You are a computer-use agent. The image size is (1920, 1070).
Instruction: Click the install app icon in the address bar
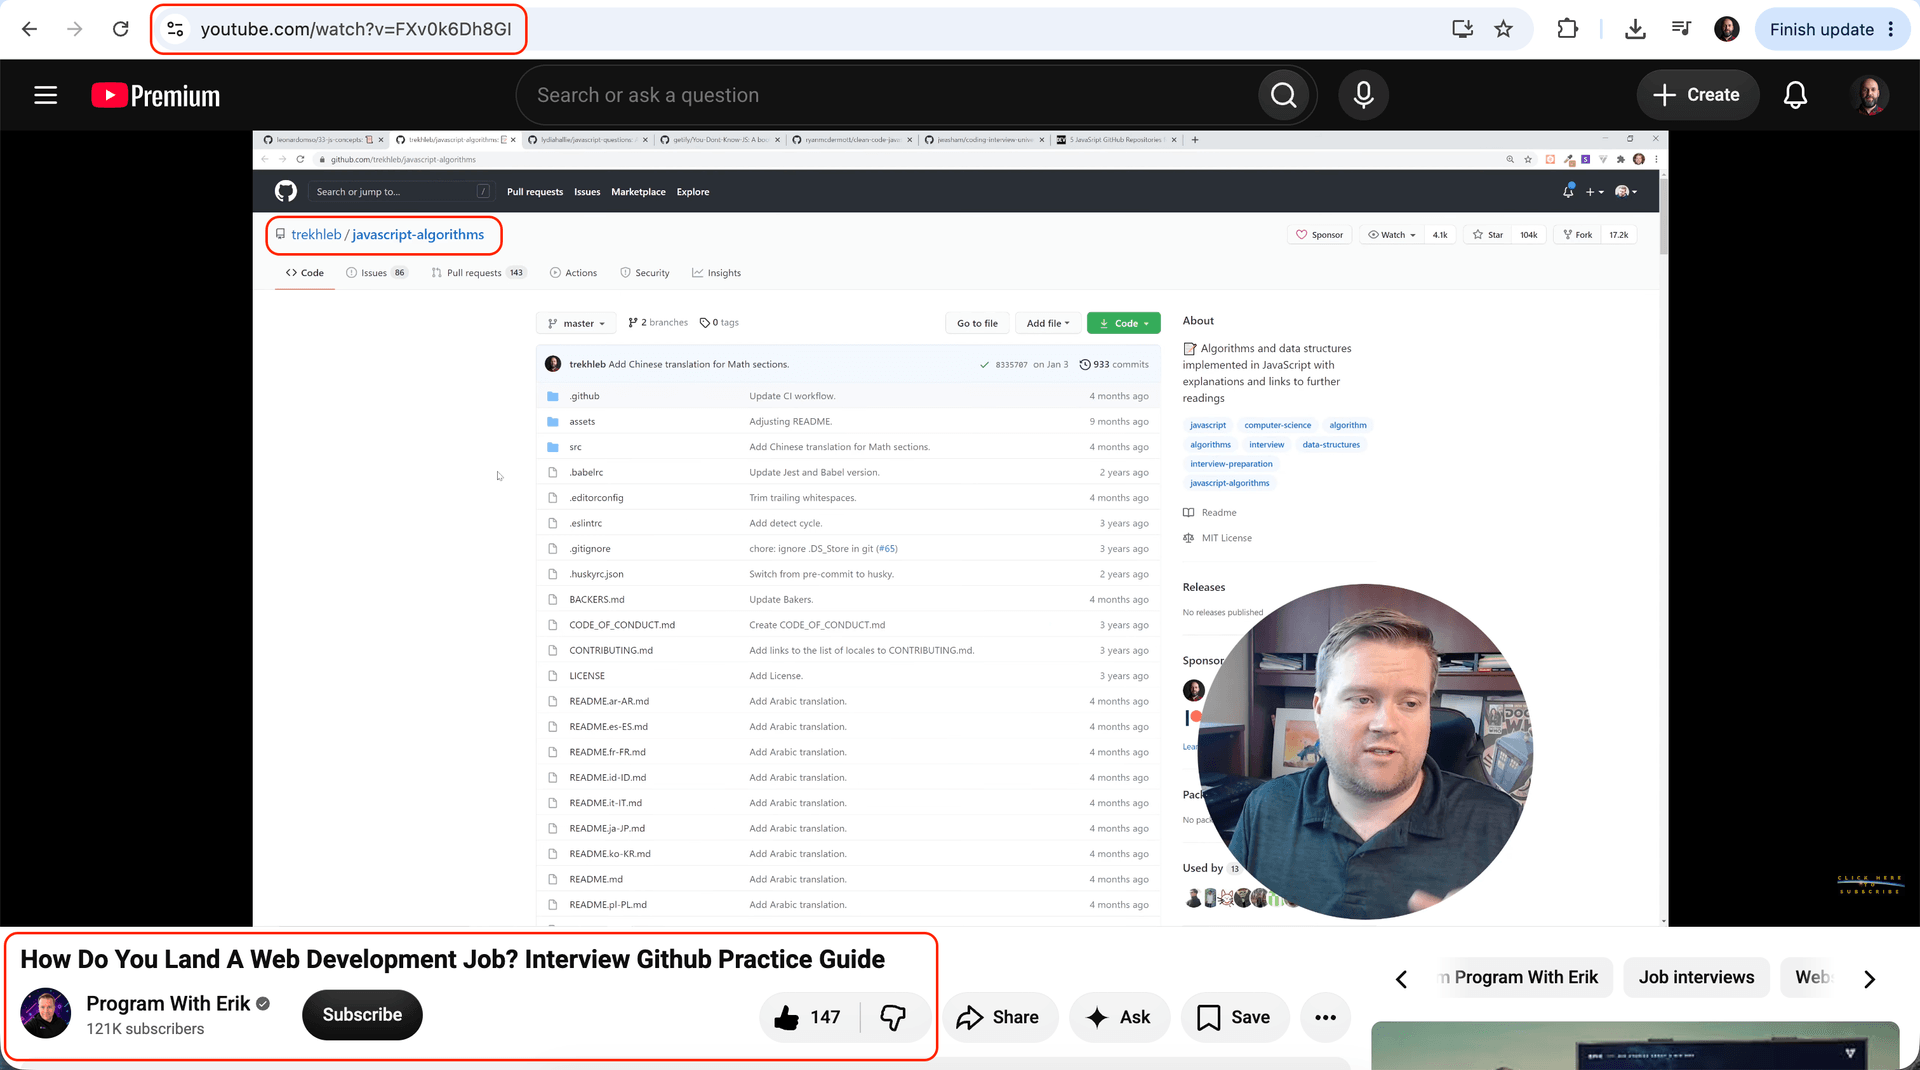pos(1463,29)
